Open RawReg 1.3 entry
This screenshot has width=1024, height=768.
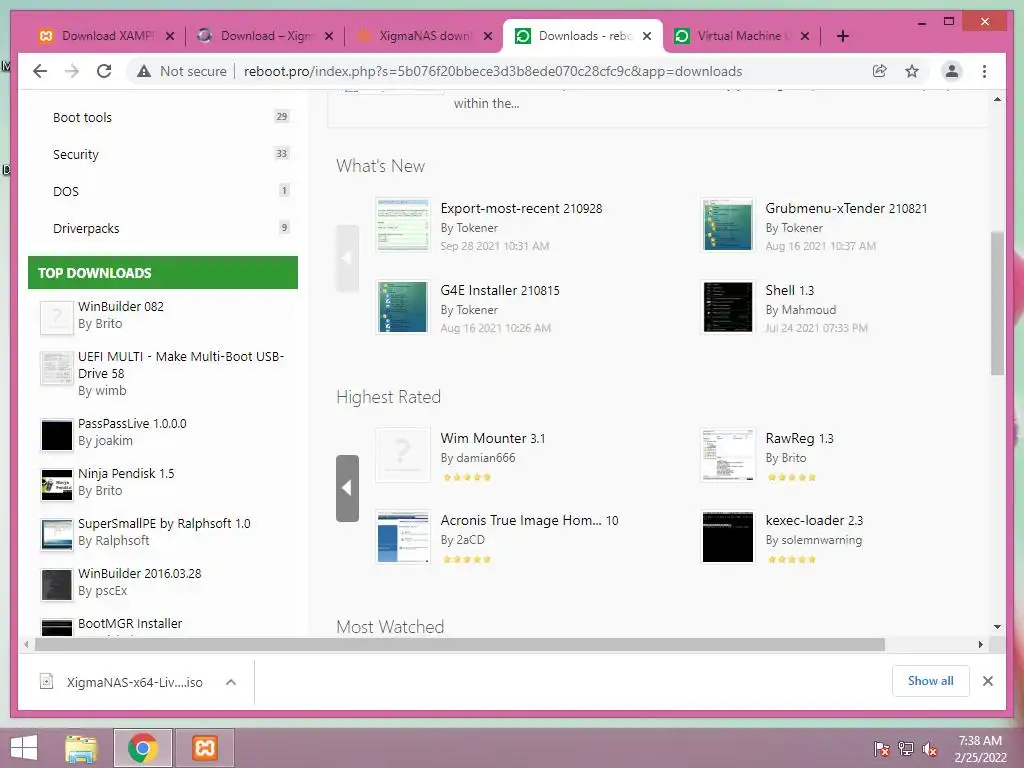point(799,438)
